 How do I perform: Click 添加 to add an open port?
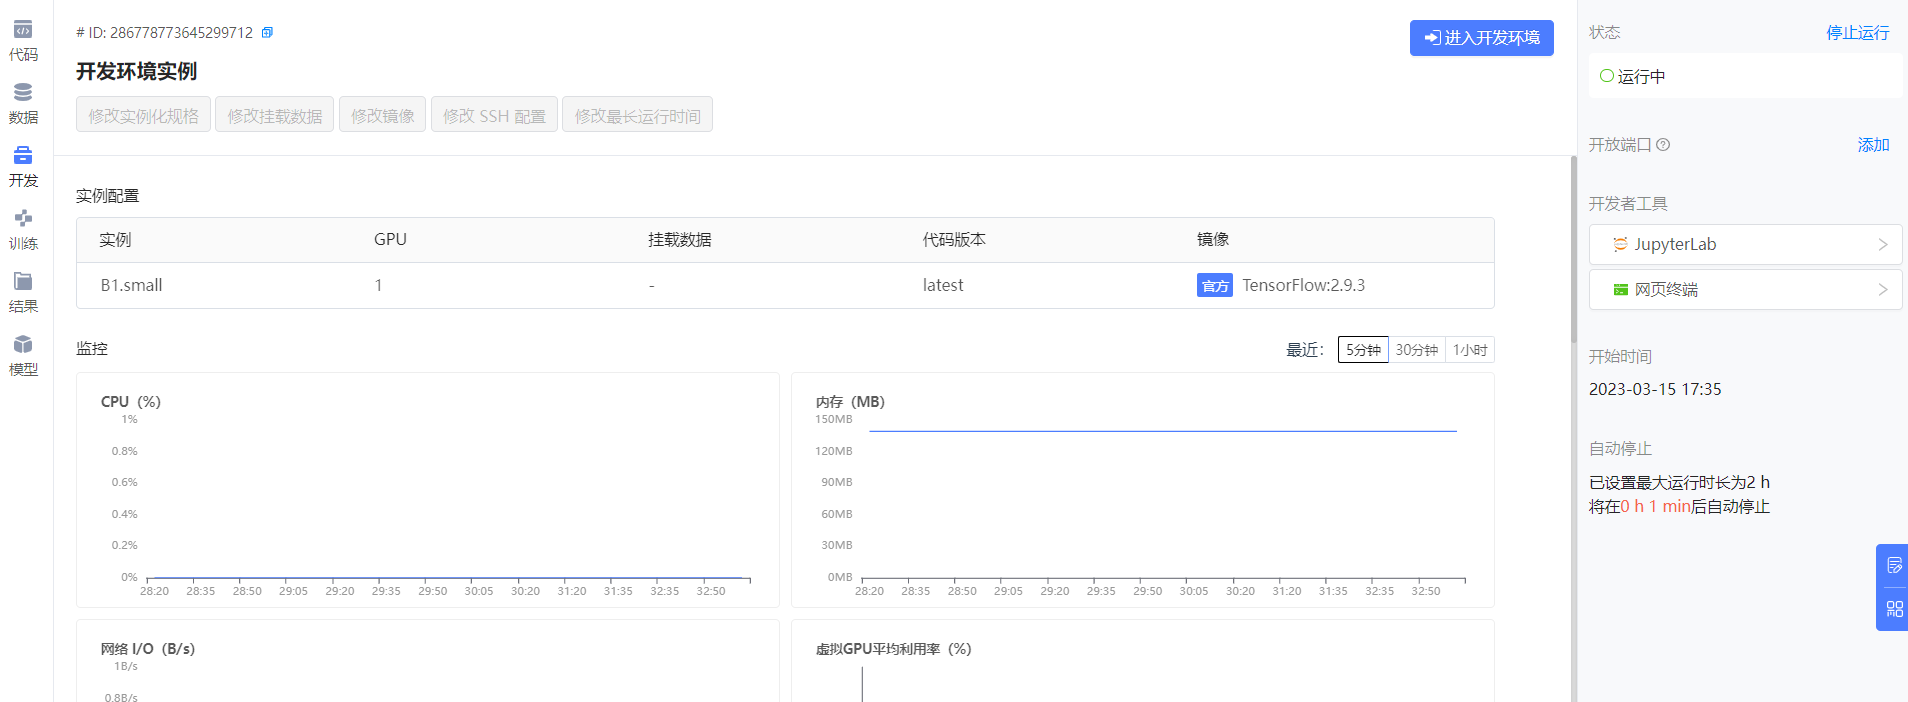[1874, 145]
